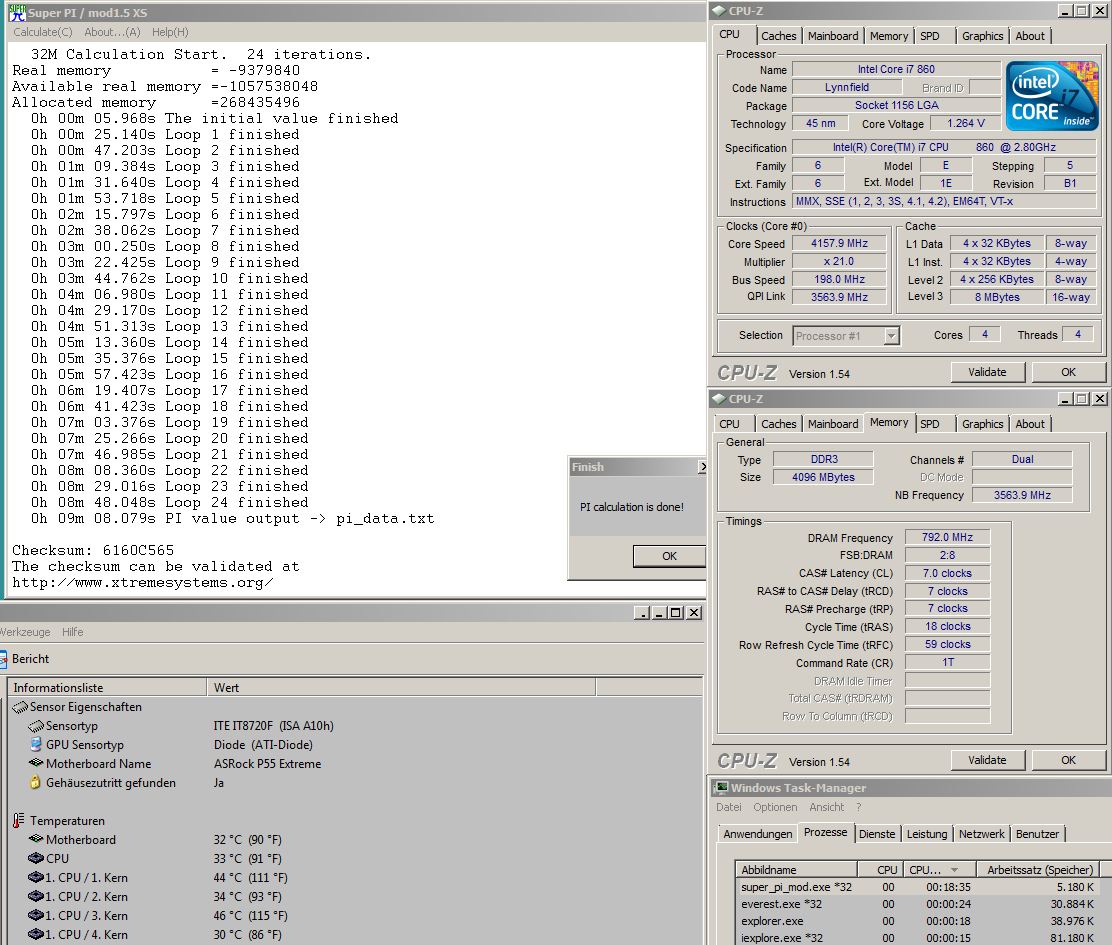Click the lower CPU-Z window title icon
Screen dimensions: 1112x945
(719, 398)
